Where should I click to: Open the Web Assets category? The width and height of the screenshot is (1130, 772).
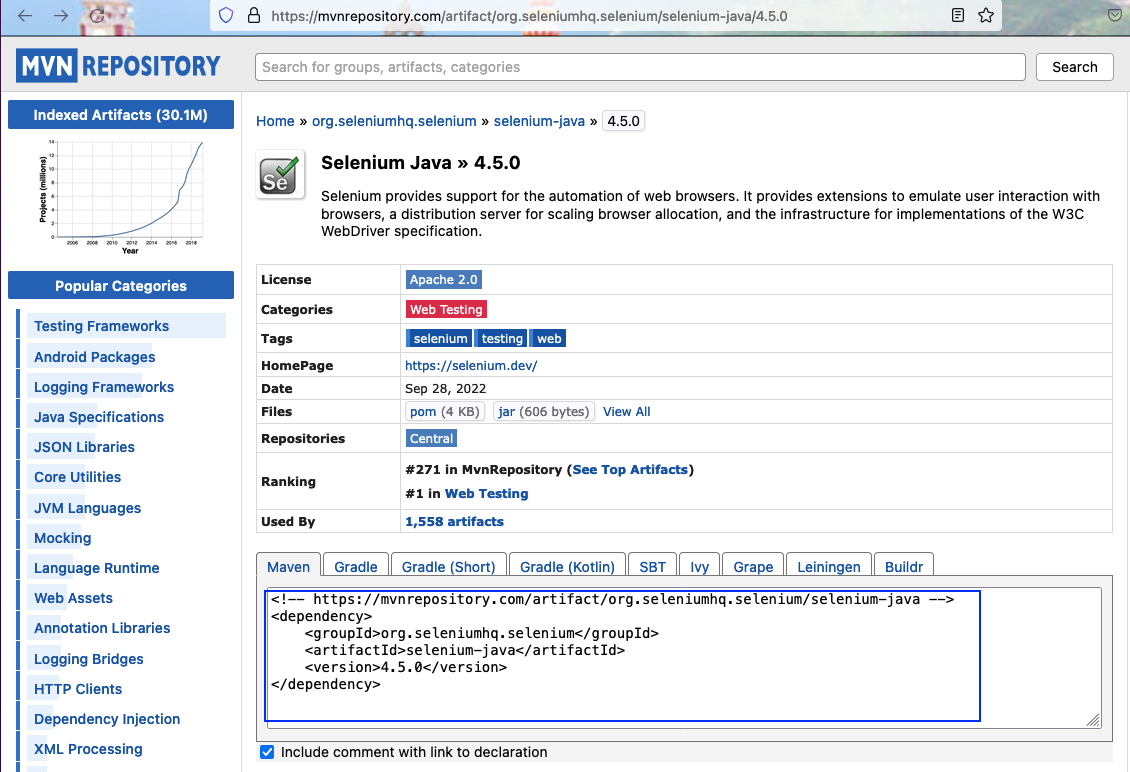[x=74, y=598]
